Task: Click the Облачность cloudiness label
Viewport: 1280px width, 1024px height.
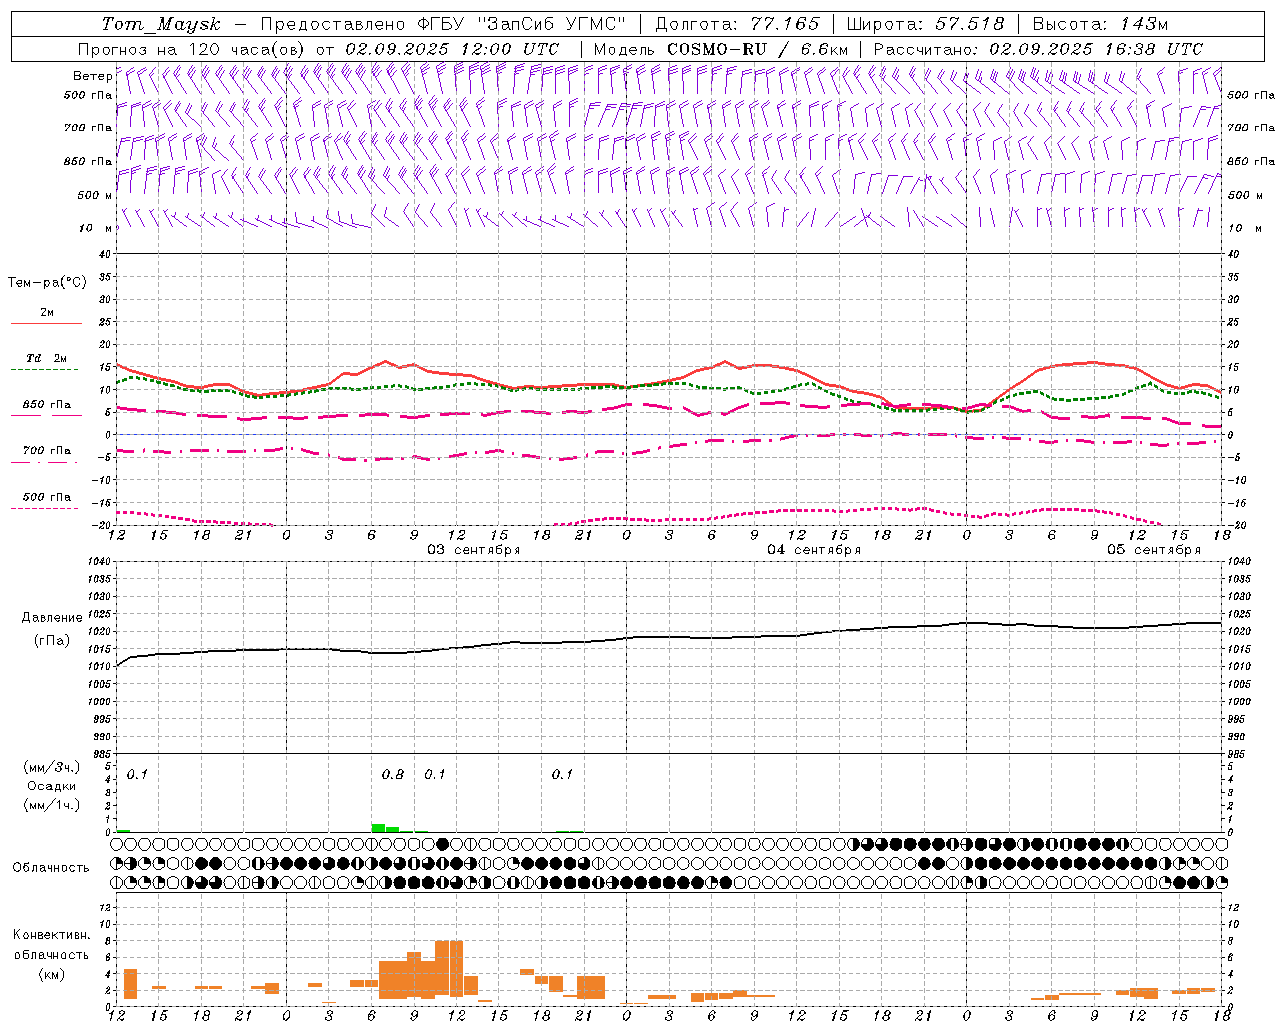Action: pos(51,868)
